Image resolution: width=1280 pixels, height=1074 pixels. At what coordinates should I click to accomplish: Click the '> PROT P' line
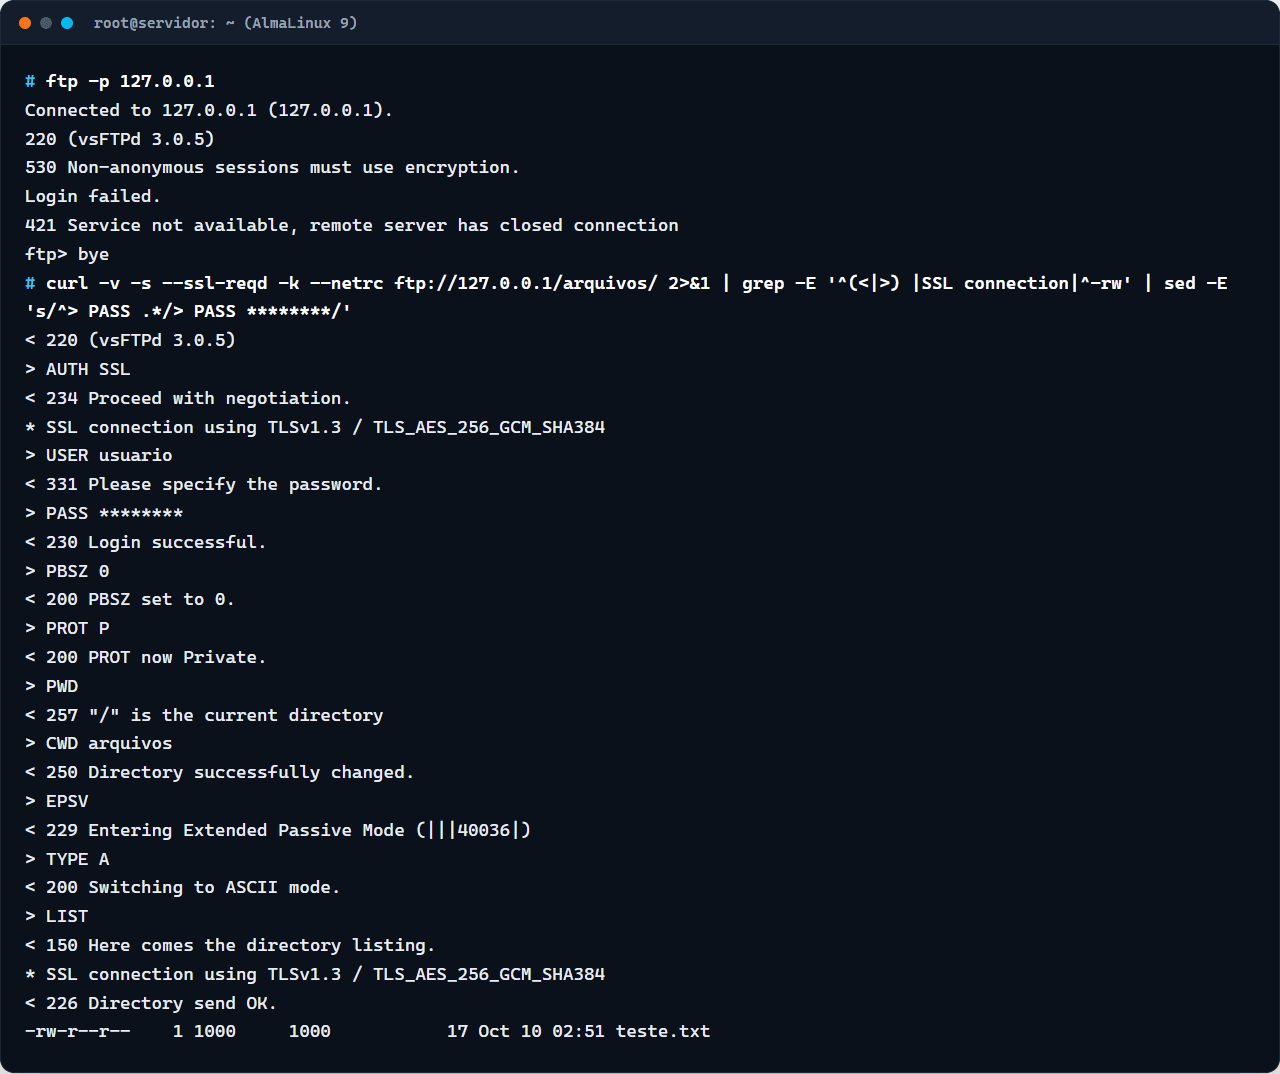(67, 628)
